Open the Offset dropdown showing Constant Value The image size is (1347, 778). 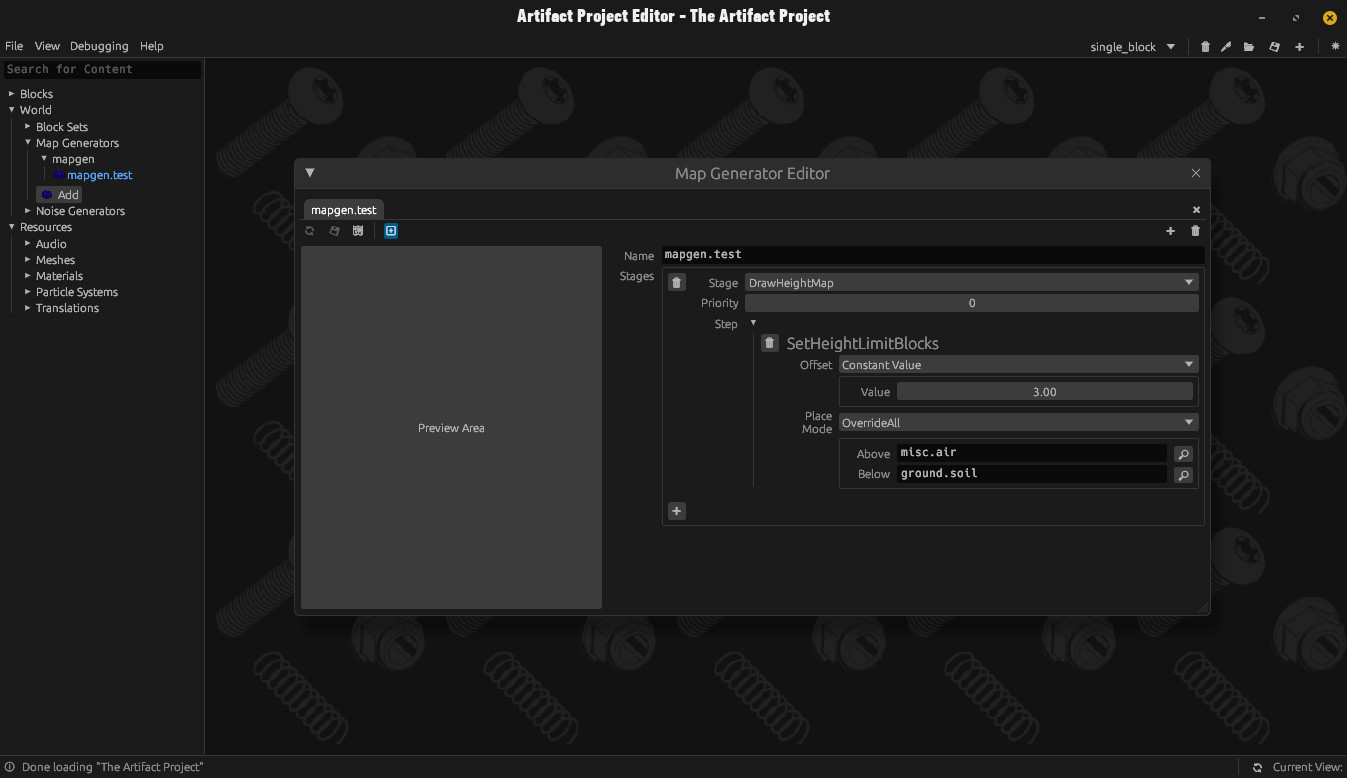point(1017,365)
